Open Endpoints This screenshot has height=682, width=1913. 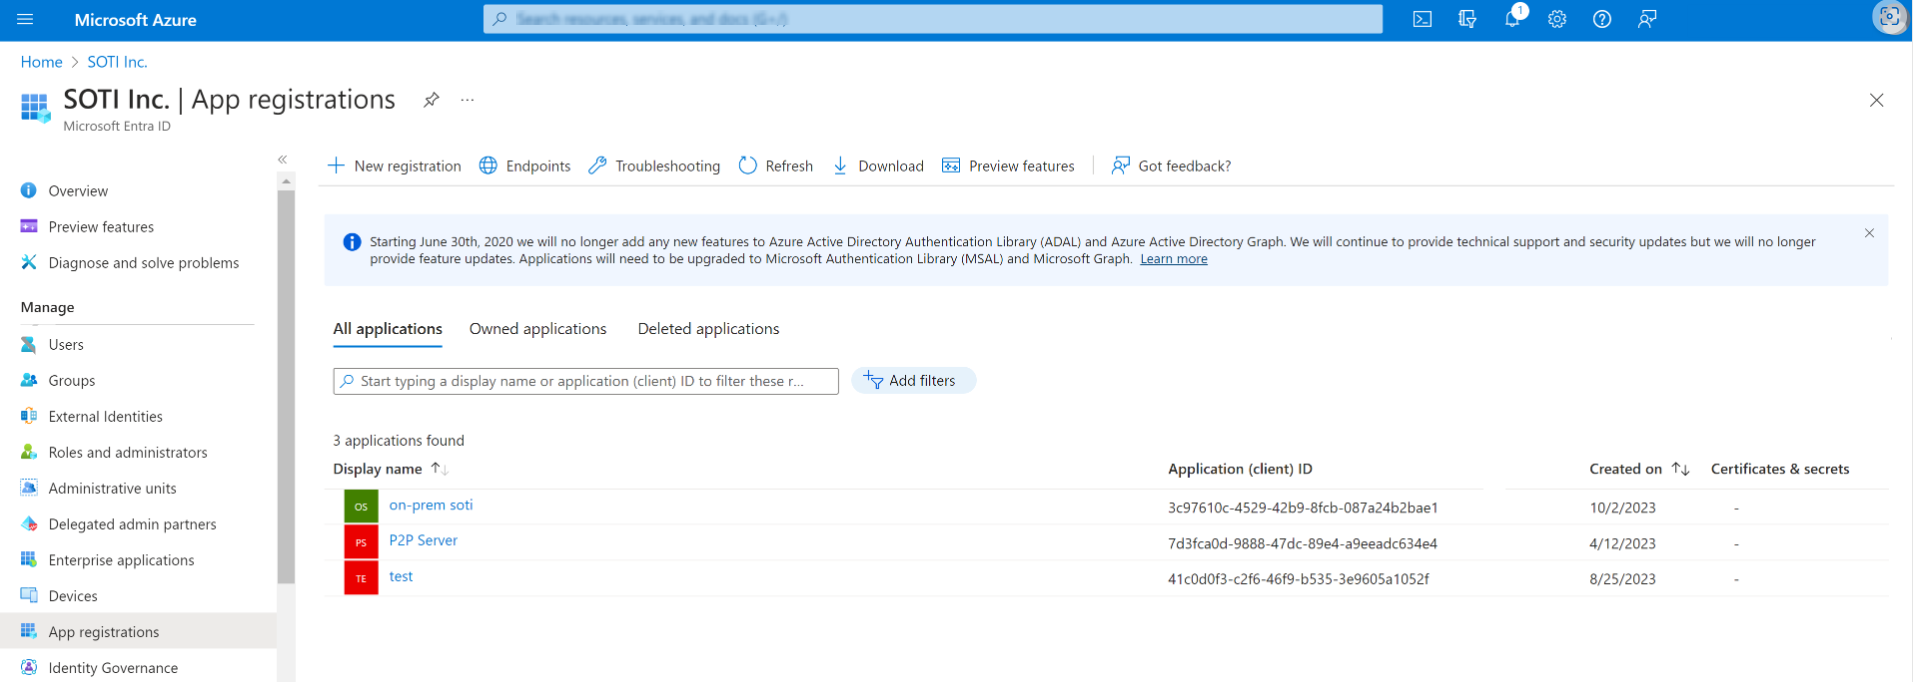525,166
